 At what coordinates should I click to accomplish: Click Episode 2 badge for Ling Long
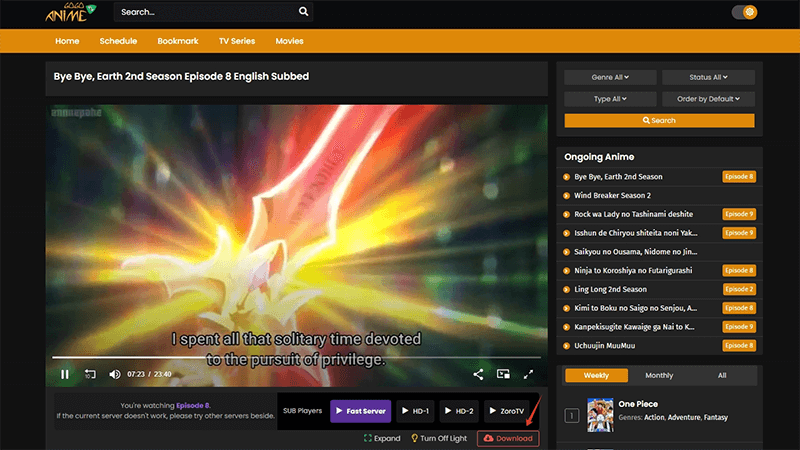pos(739,289)
